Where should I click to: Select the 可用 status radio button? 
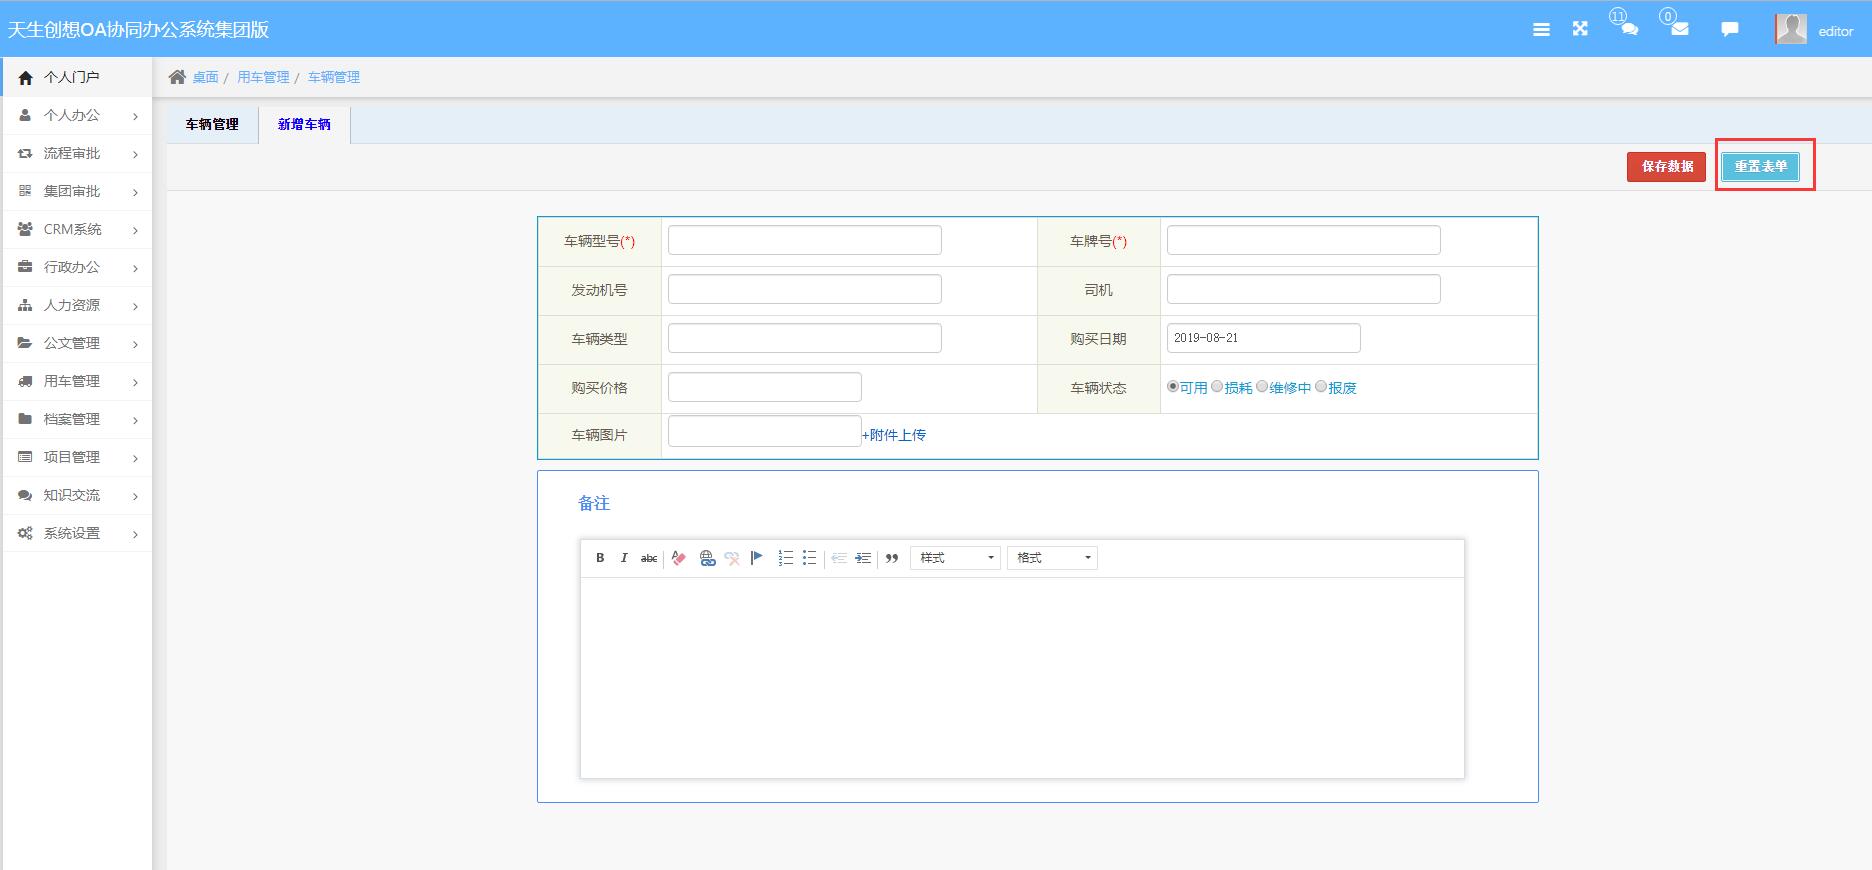click(x=1173, y=386)
